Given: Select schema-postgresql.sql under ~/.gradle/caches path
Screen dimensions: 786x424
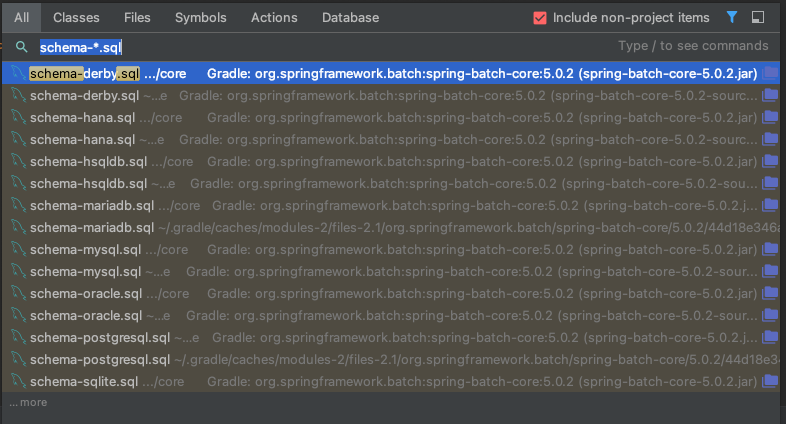Looking at the screenshot, I should point(391,360).
